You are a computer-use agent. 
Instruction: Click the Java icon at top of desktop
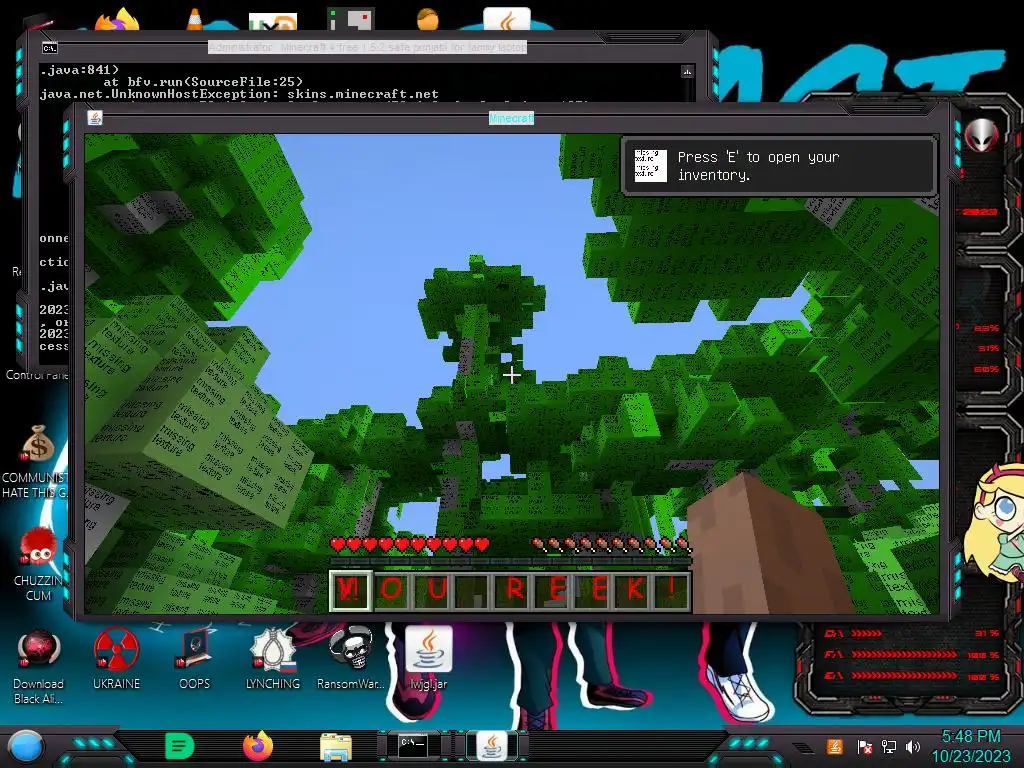point(507,19)
